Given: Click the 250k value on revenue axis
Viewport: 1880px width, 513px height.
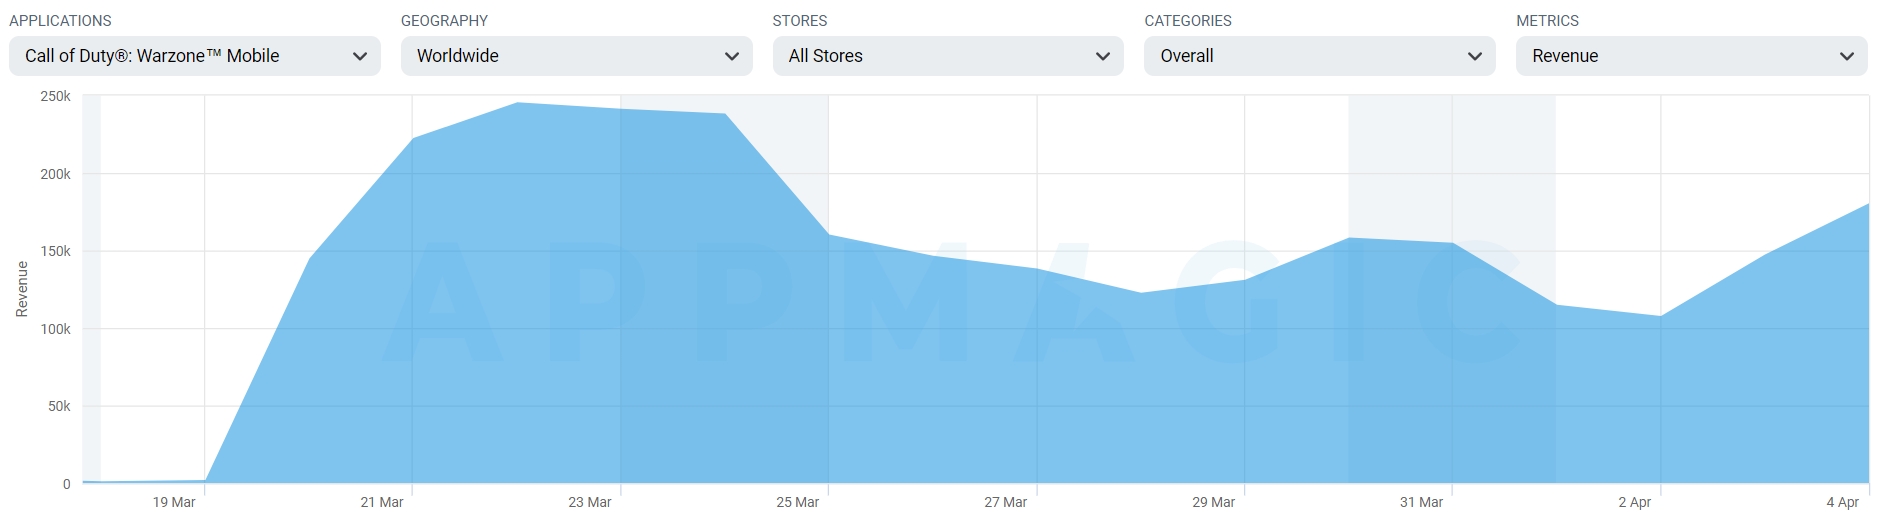Looking at the screenshot, I should [56, 96].
